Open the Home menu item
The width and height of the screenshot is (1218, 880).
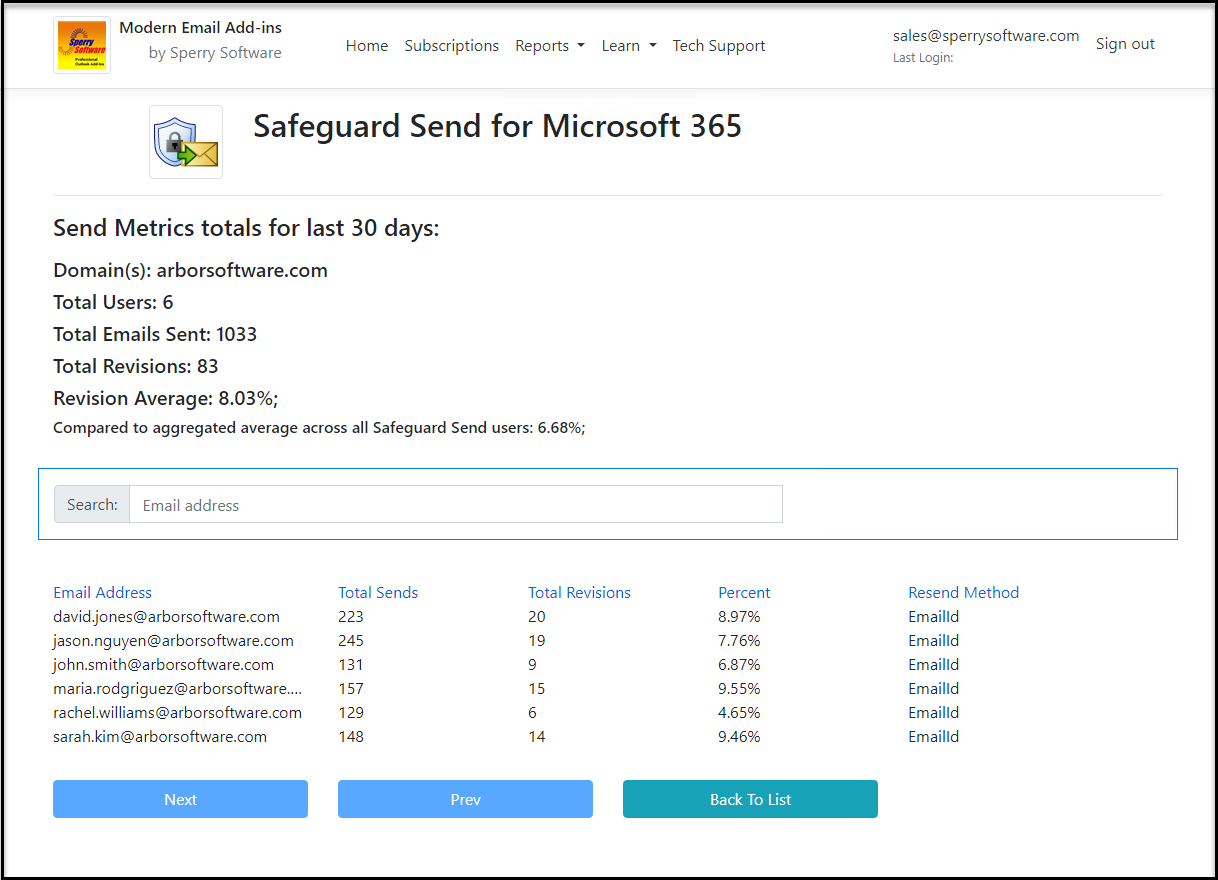click(x=367, y=45)
